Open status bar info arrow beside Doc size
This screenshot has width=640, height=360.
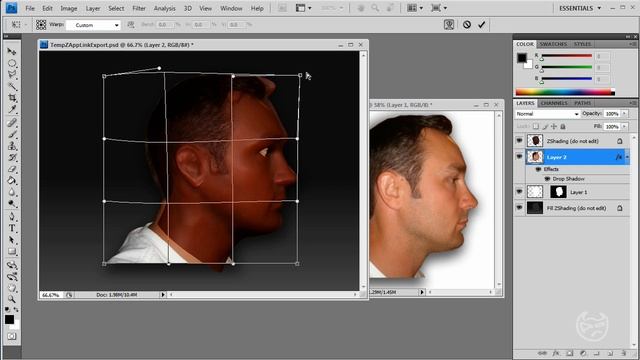(x=163, y=294)
